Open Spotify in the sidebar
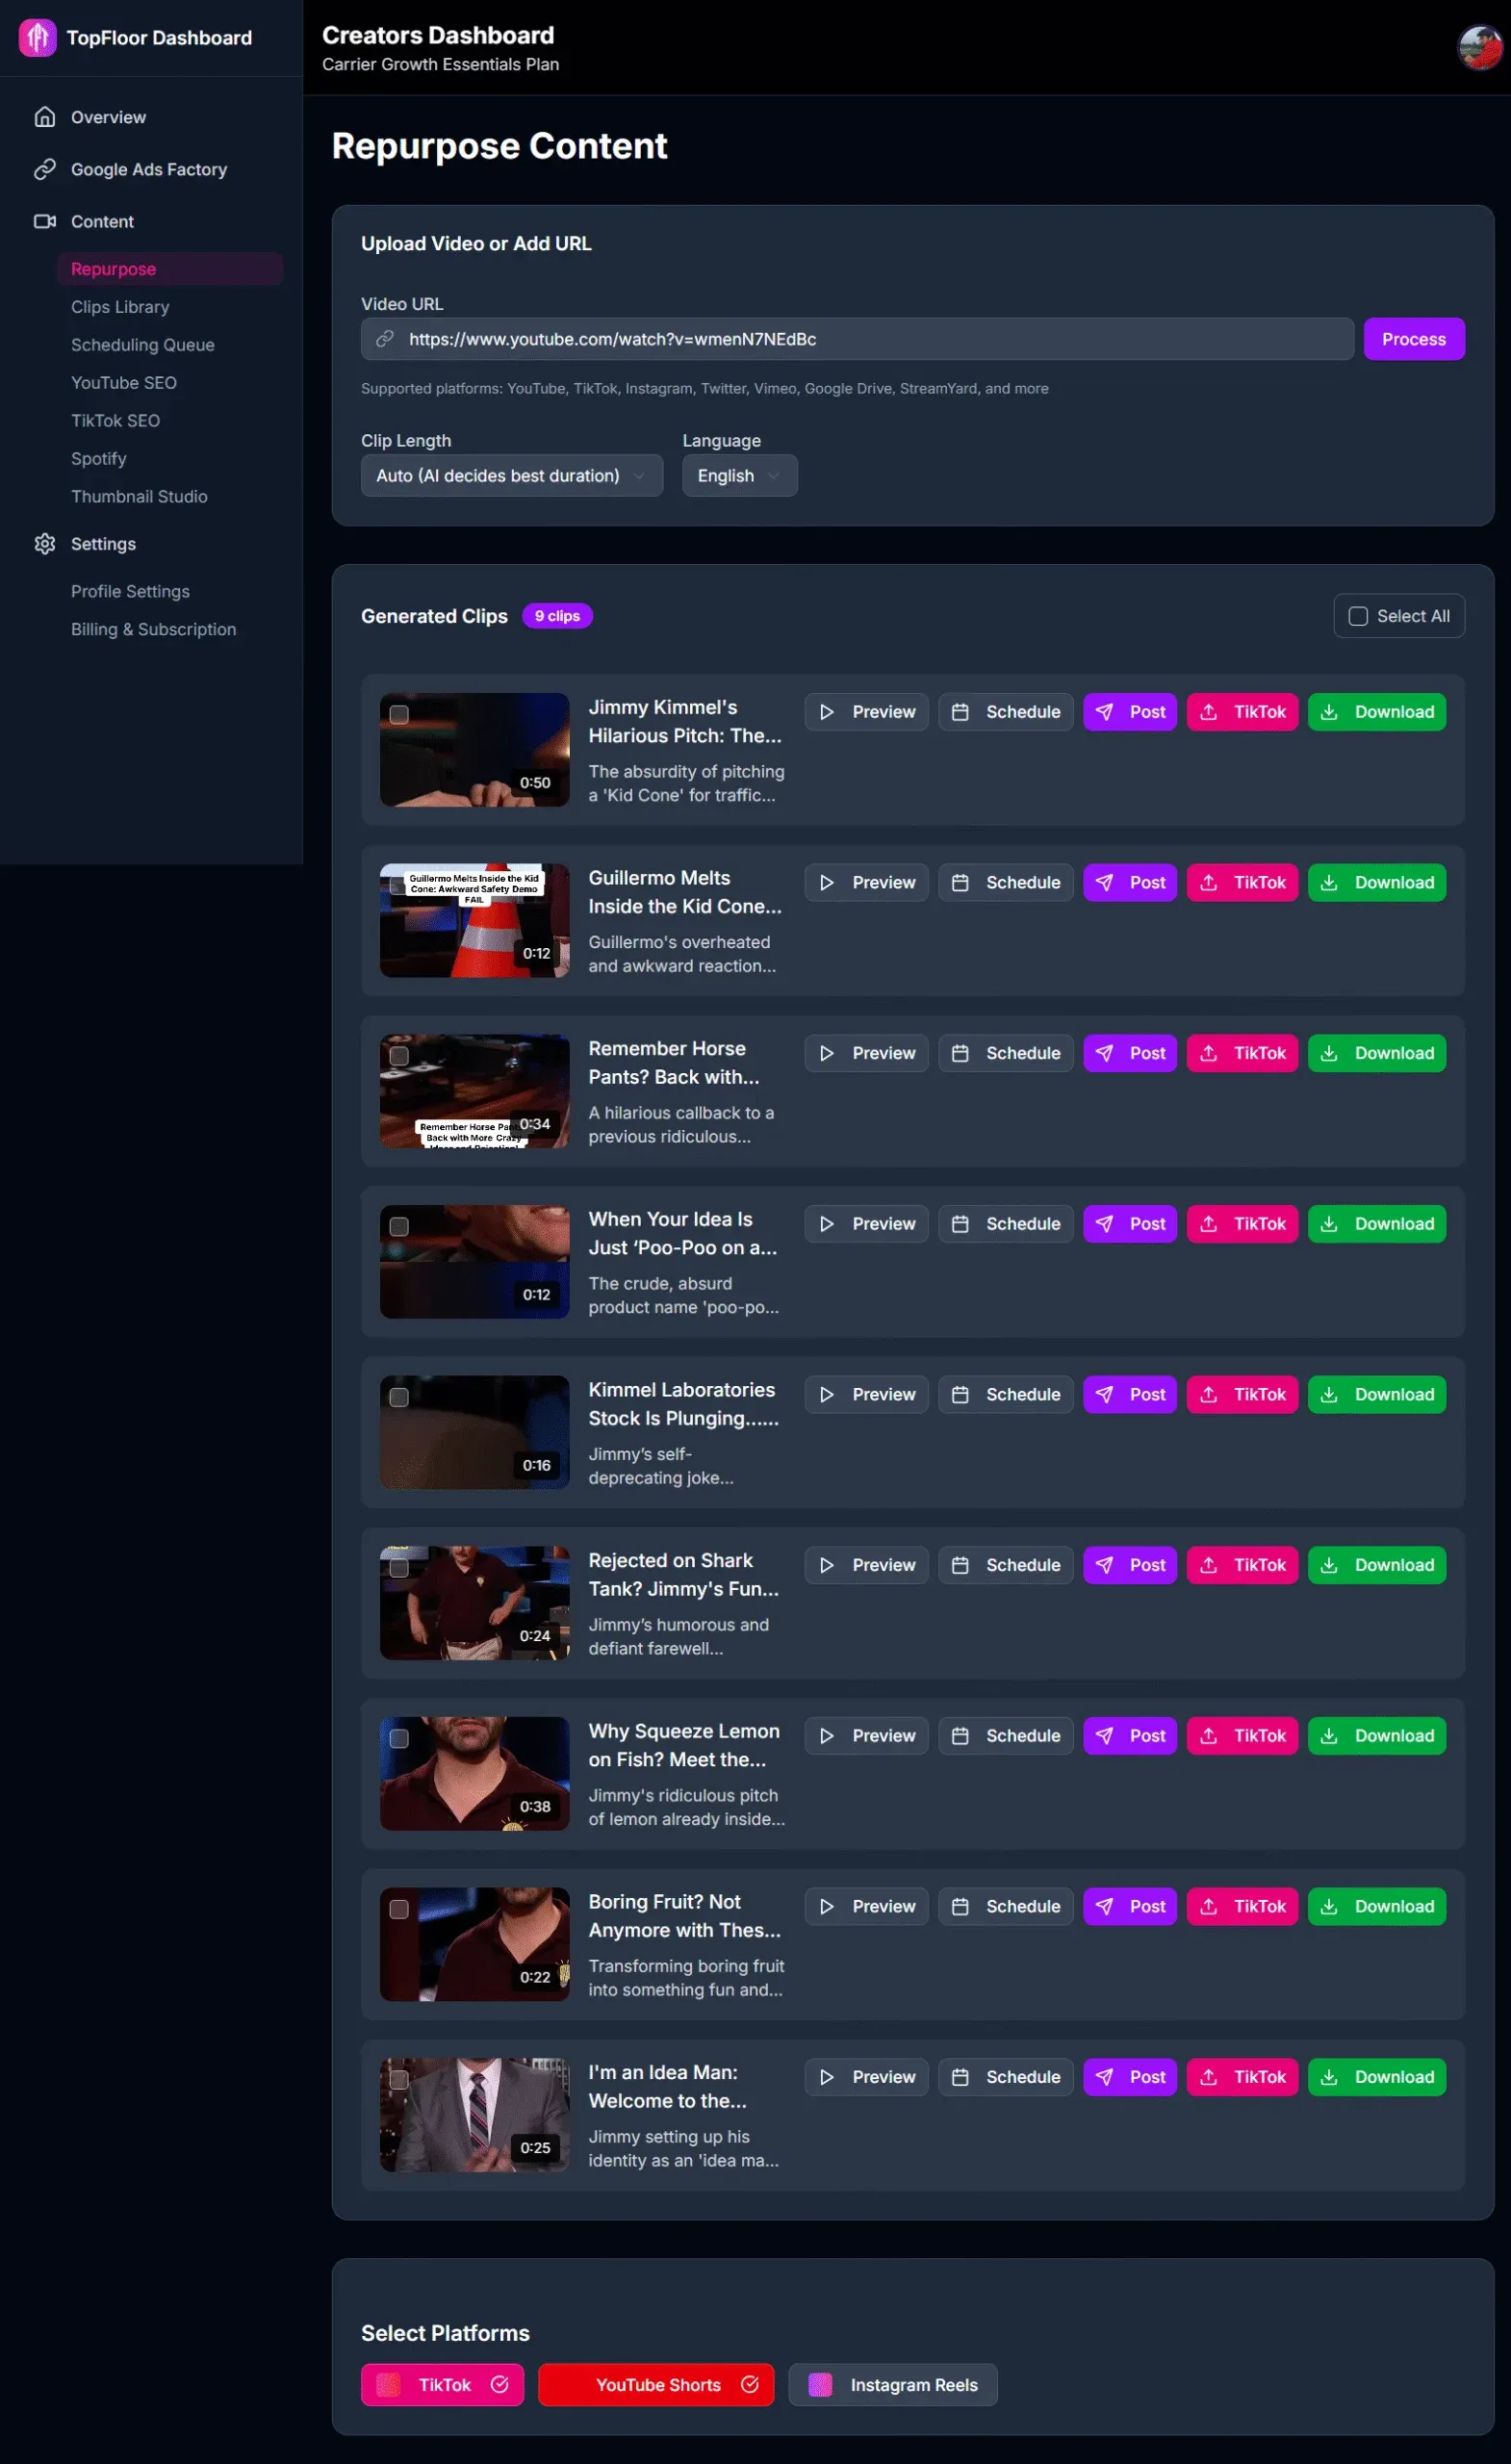Viewport: 1511px width, 2464px height. click(99, 459)
